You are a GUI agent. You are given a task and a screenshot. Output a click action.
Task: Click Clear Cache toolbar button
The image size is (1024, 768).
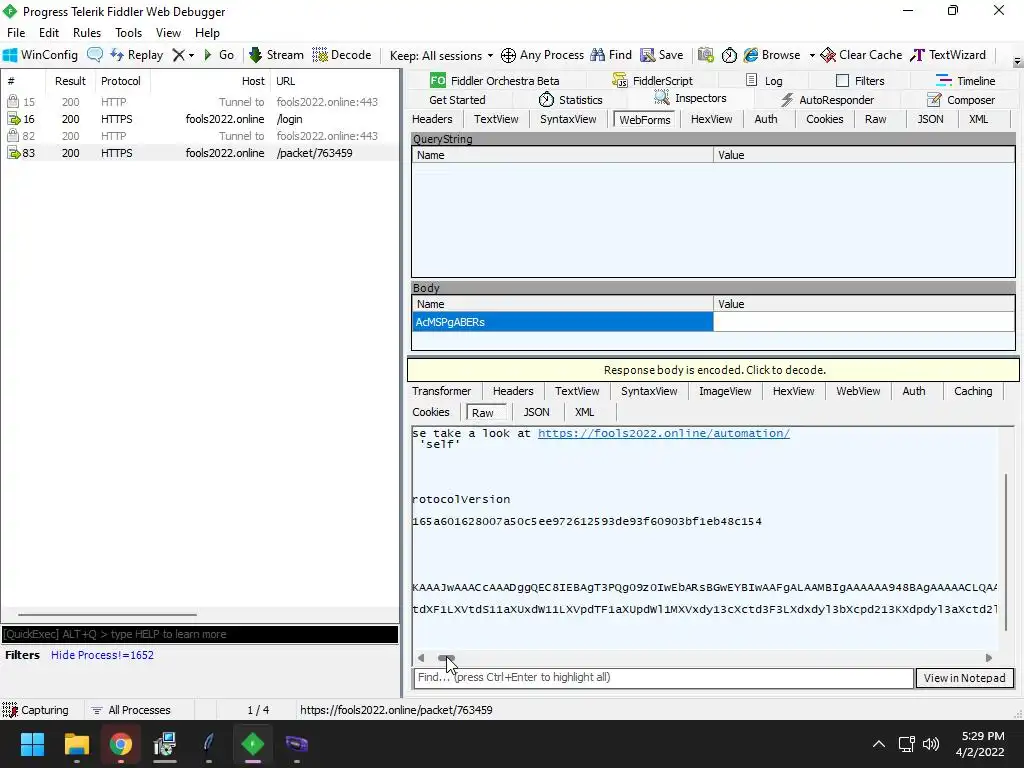[x=861, y=55]
